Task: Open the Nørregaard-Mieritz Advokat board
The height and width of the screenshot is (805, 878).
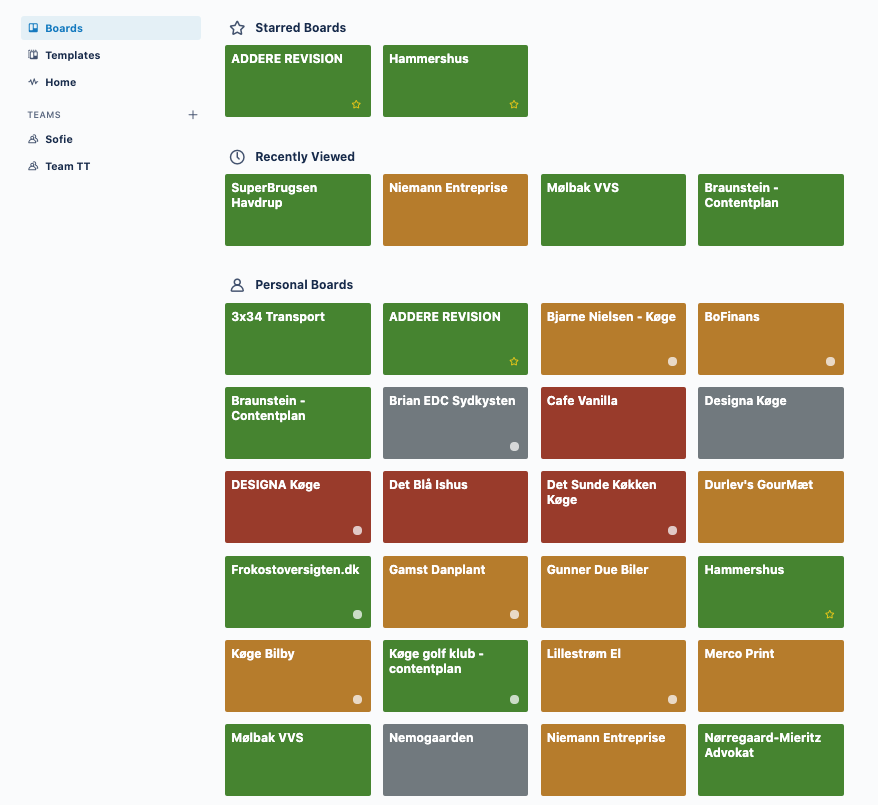Action: [x=770, y=760]
